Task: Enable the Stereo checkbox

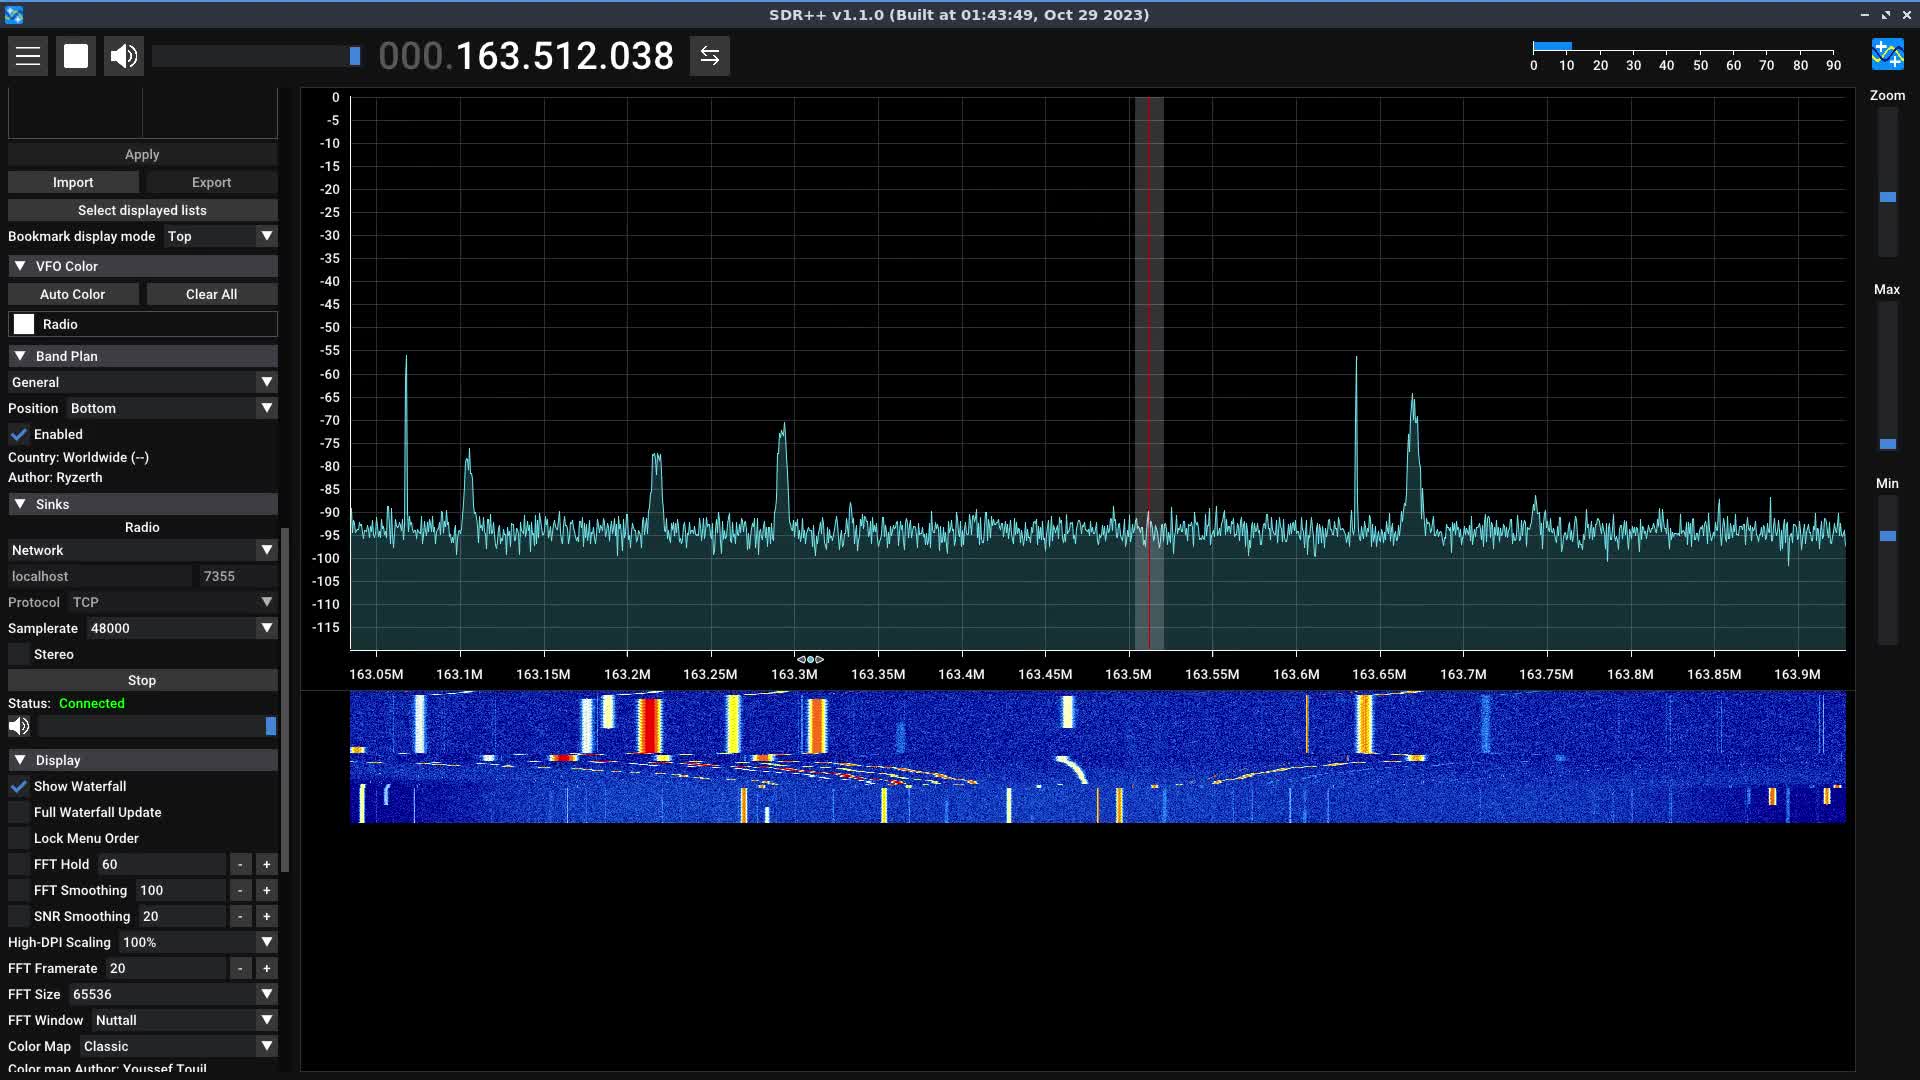Action: [x=19, y=654]
